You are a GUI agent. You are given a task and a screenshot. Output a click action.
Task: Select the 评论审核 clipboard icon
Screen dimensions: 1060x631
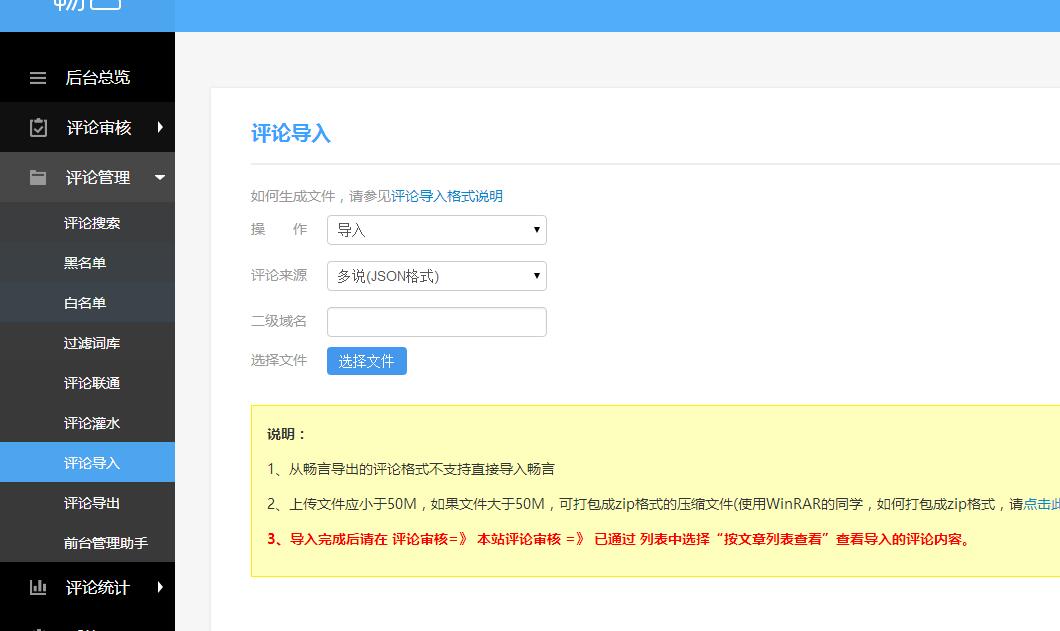pyautogui.click(x=38, y=128)
